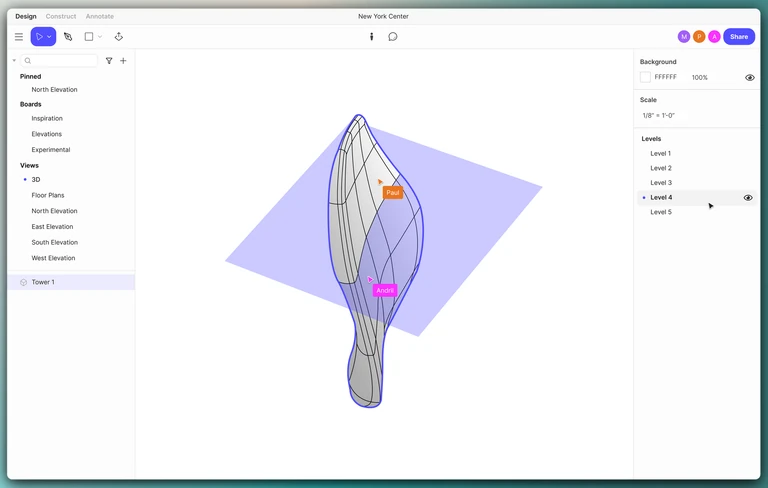Switch to the Construct tab
Image resolution: width=768 pixels, height=488 pixels.
pos(61,16)
